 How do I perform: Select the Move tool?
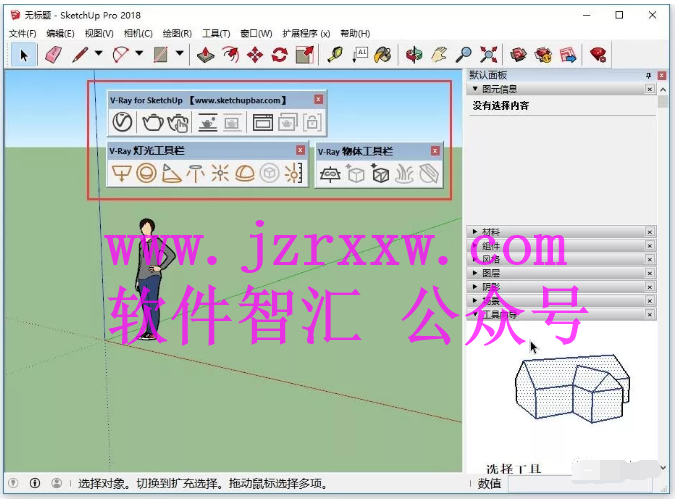pos(255,55)
